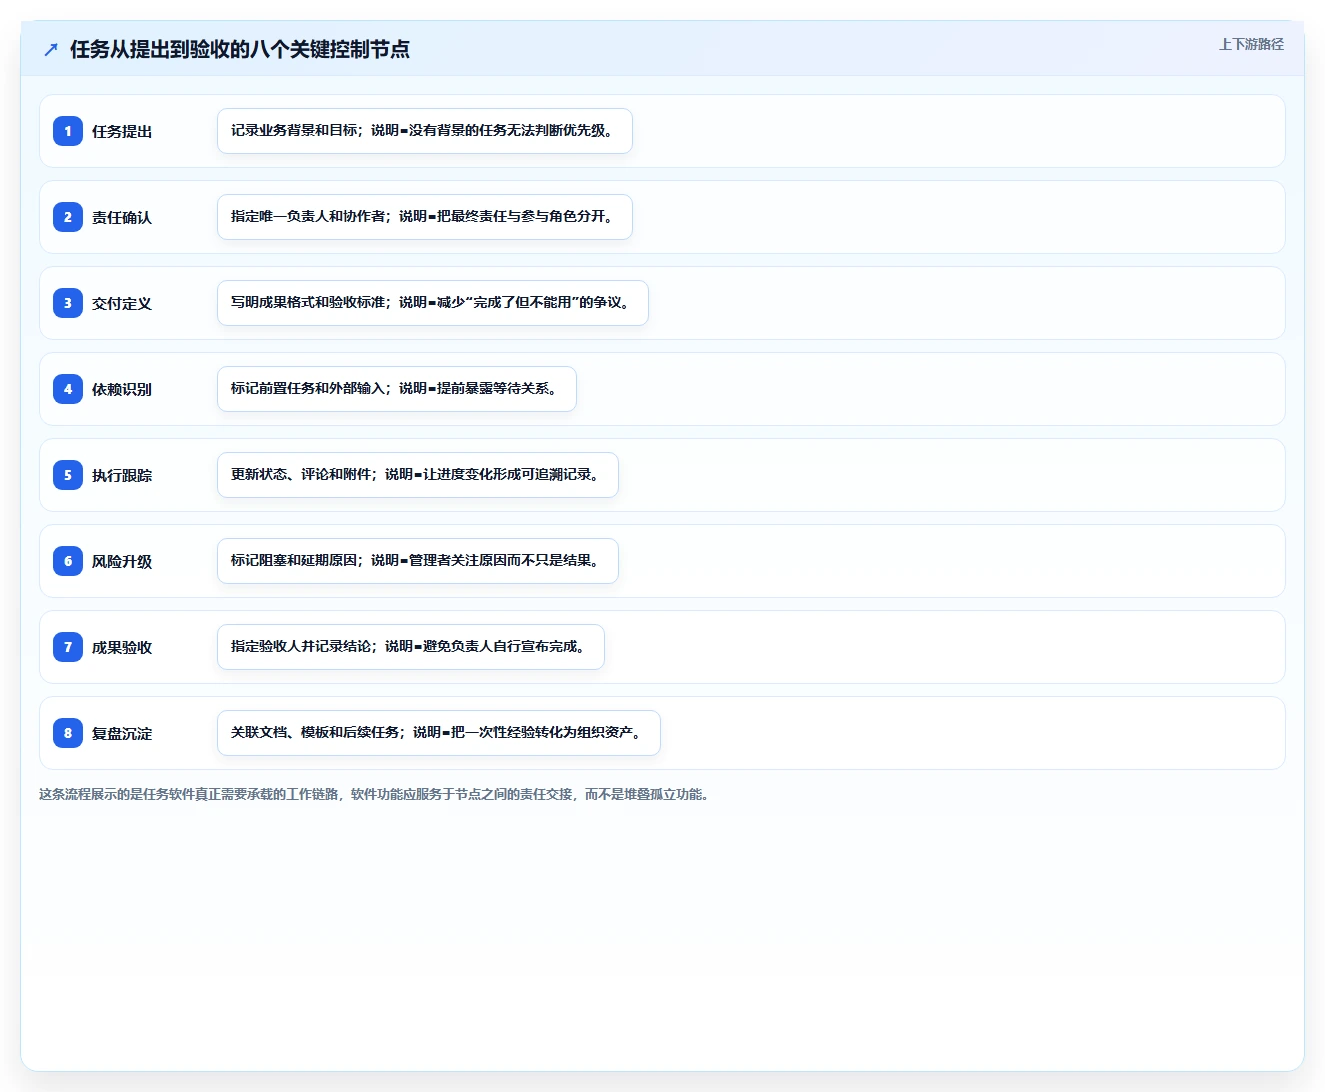This screenshot has height=1092, width=1325.
Task: Click the 记录业务背景和目标 description box
Action: pyautogui.click(x=425, y=131)
